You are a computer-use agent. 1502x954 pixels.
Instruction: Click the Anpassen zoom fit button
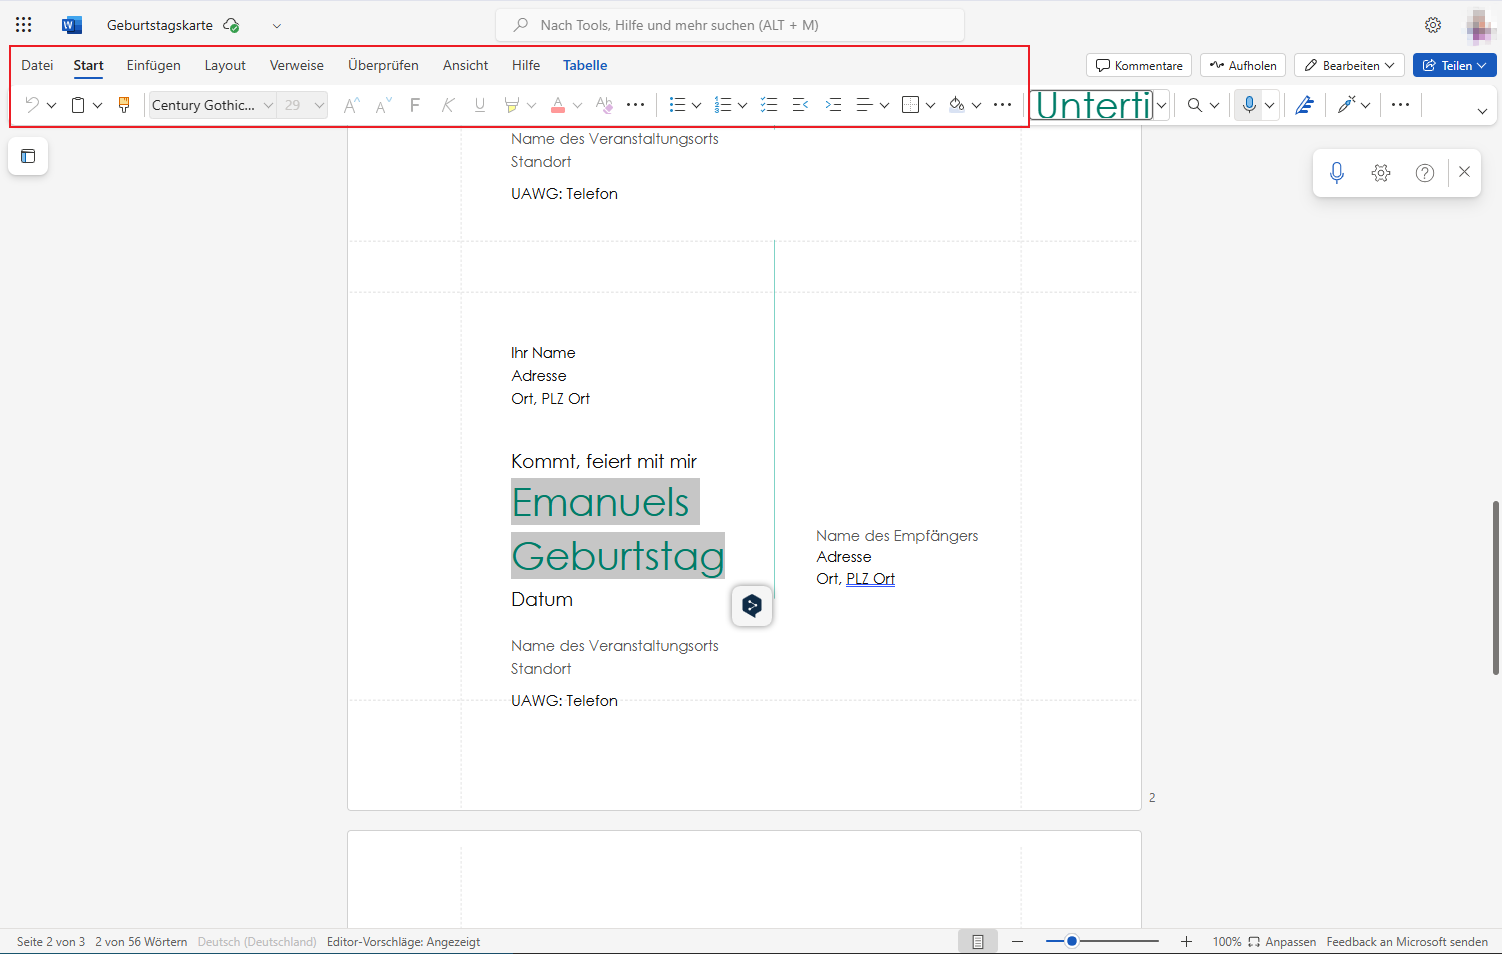1282,942
